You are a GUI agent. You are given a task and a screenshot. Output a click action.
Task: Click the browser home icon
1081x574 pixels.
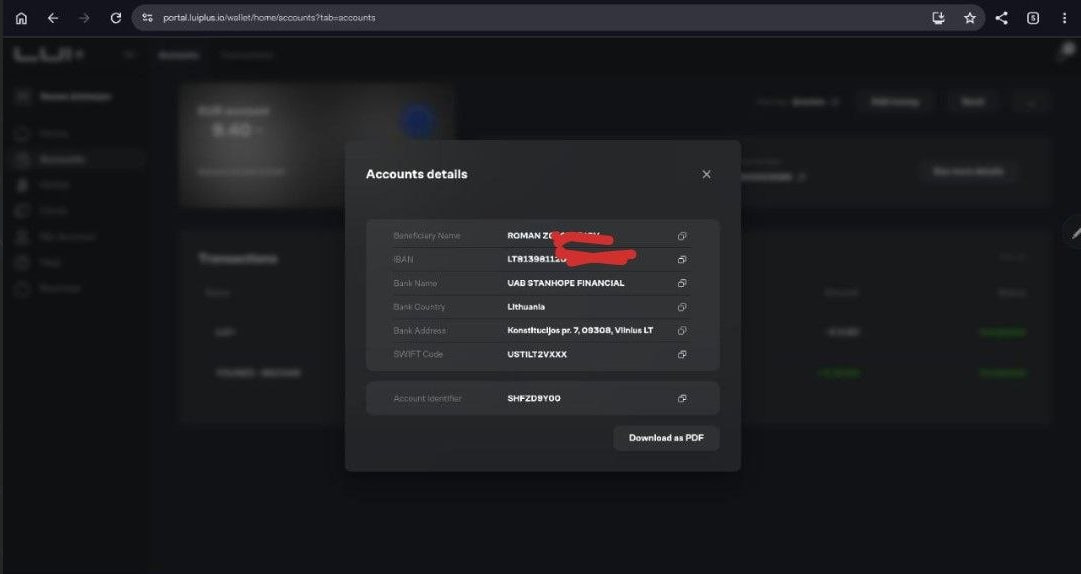(x=21, y=18)
